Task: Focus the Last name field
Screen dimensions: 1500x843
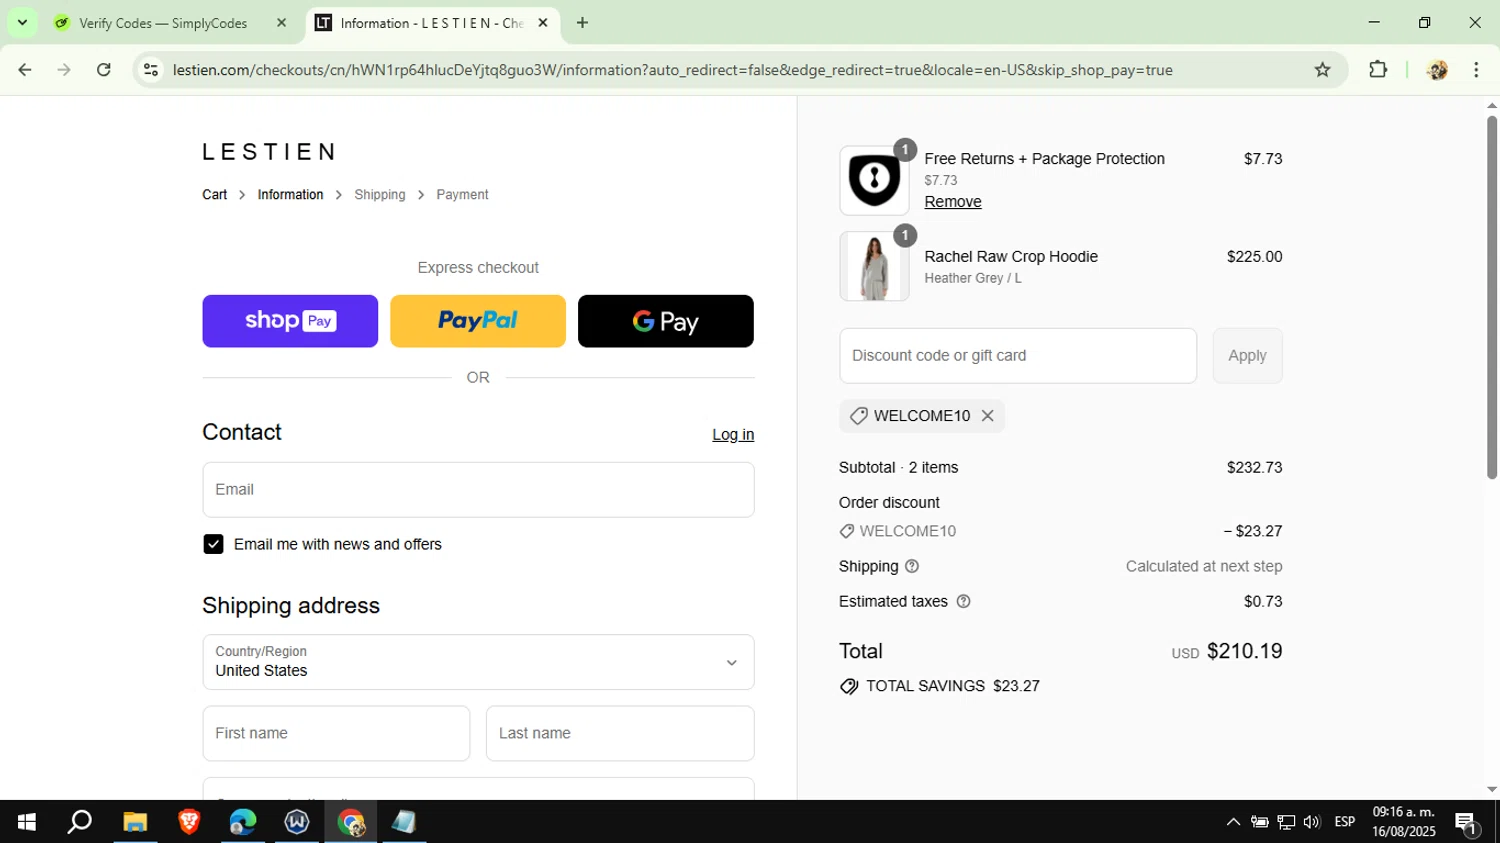Action: [620, 733]
